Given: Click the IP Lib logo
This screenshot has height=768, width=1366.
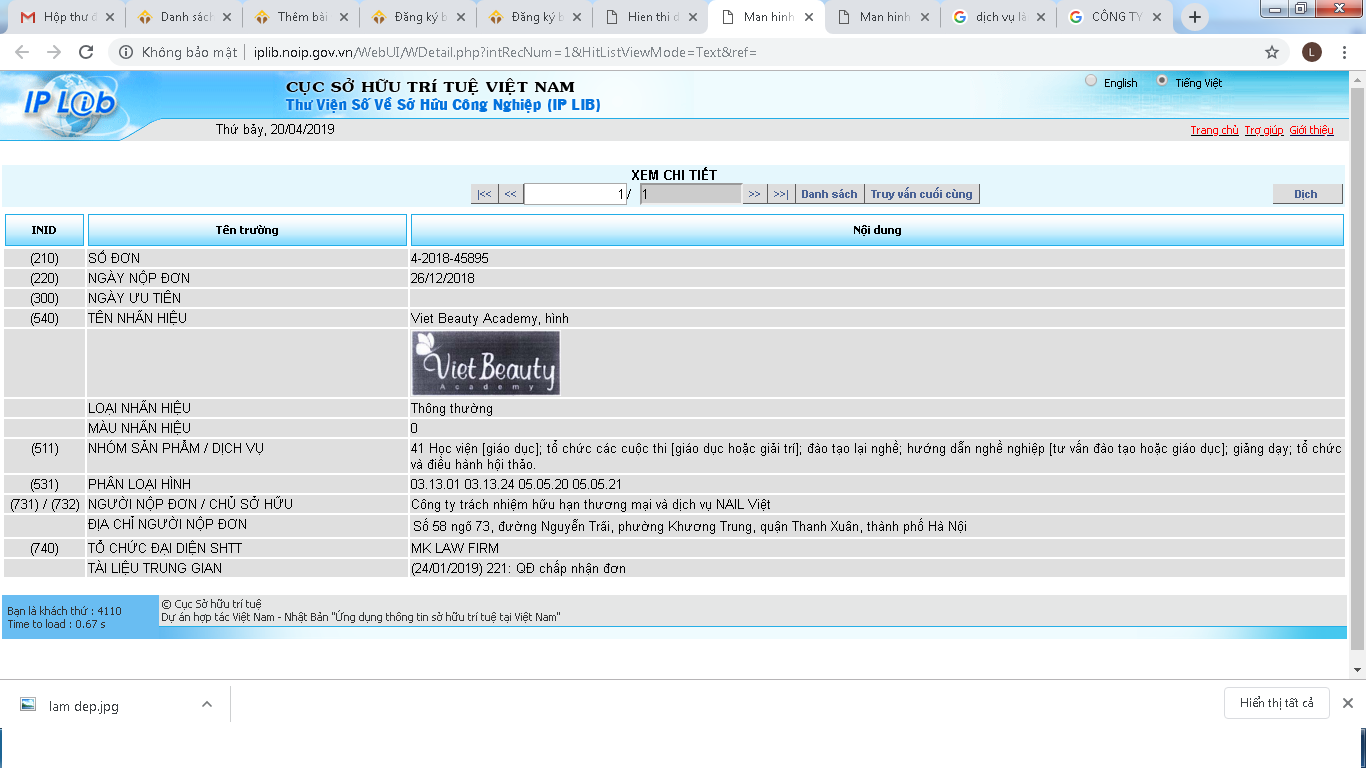Looking at the screenshot, I should [x=70, y=102].
